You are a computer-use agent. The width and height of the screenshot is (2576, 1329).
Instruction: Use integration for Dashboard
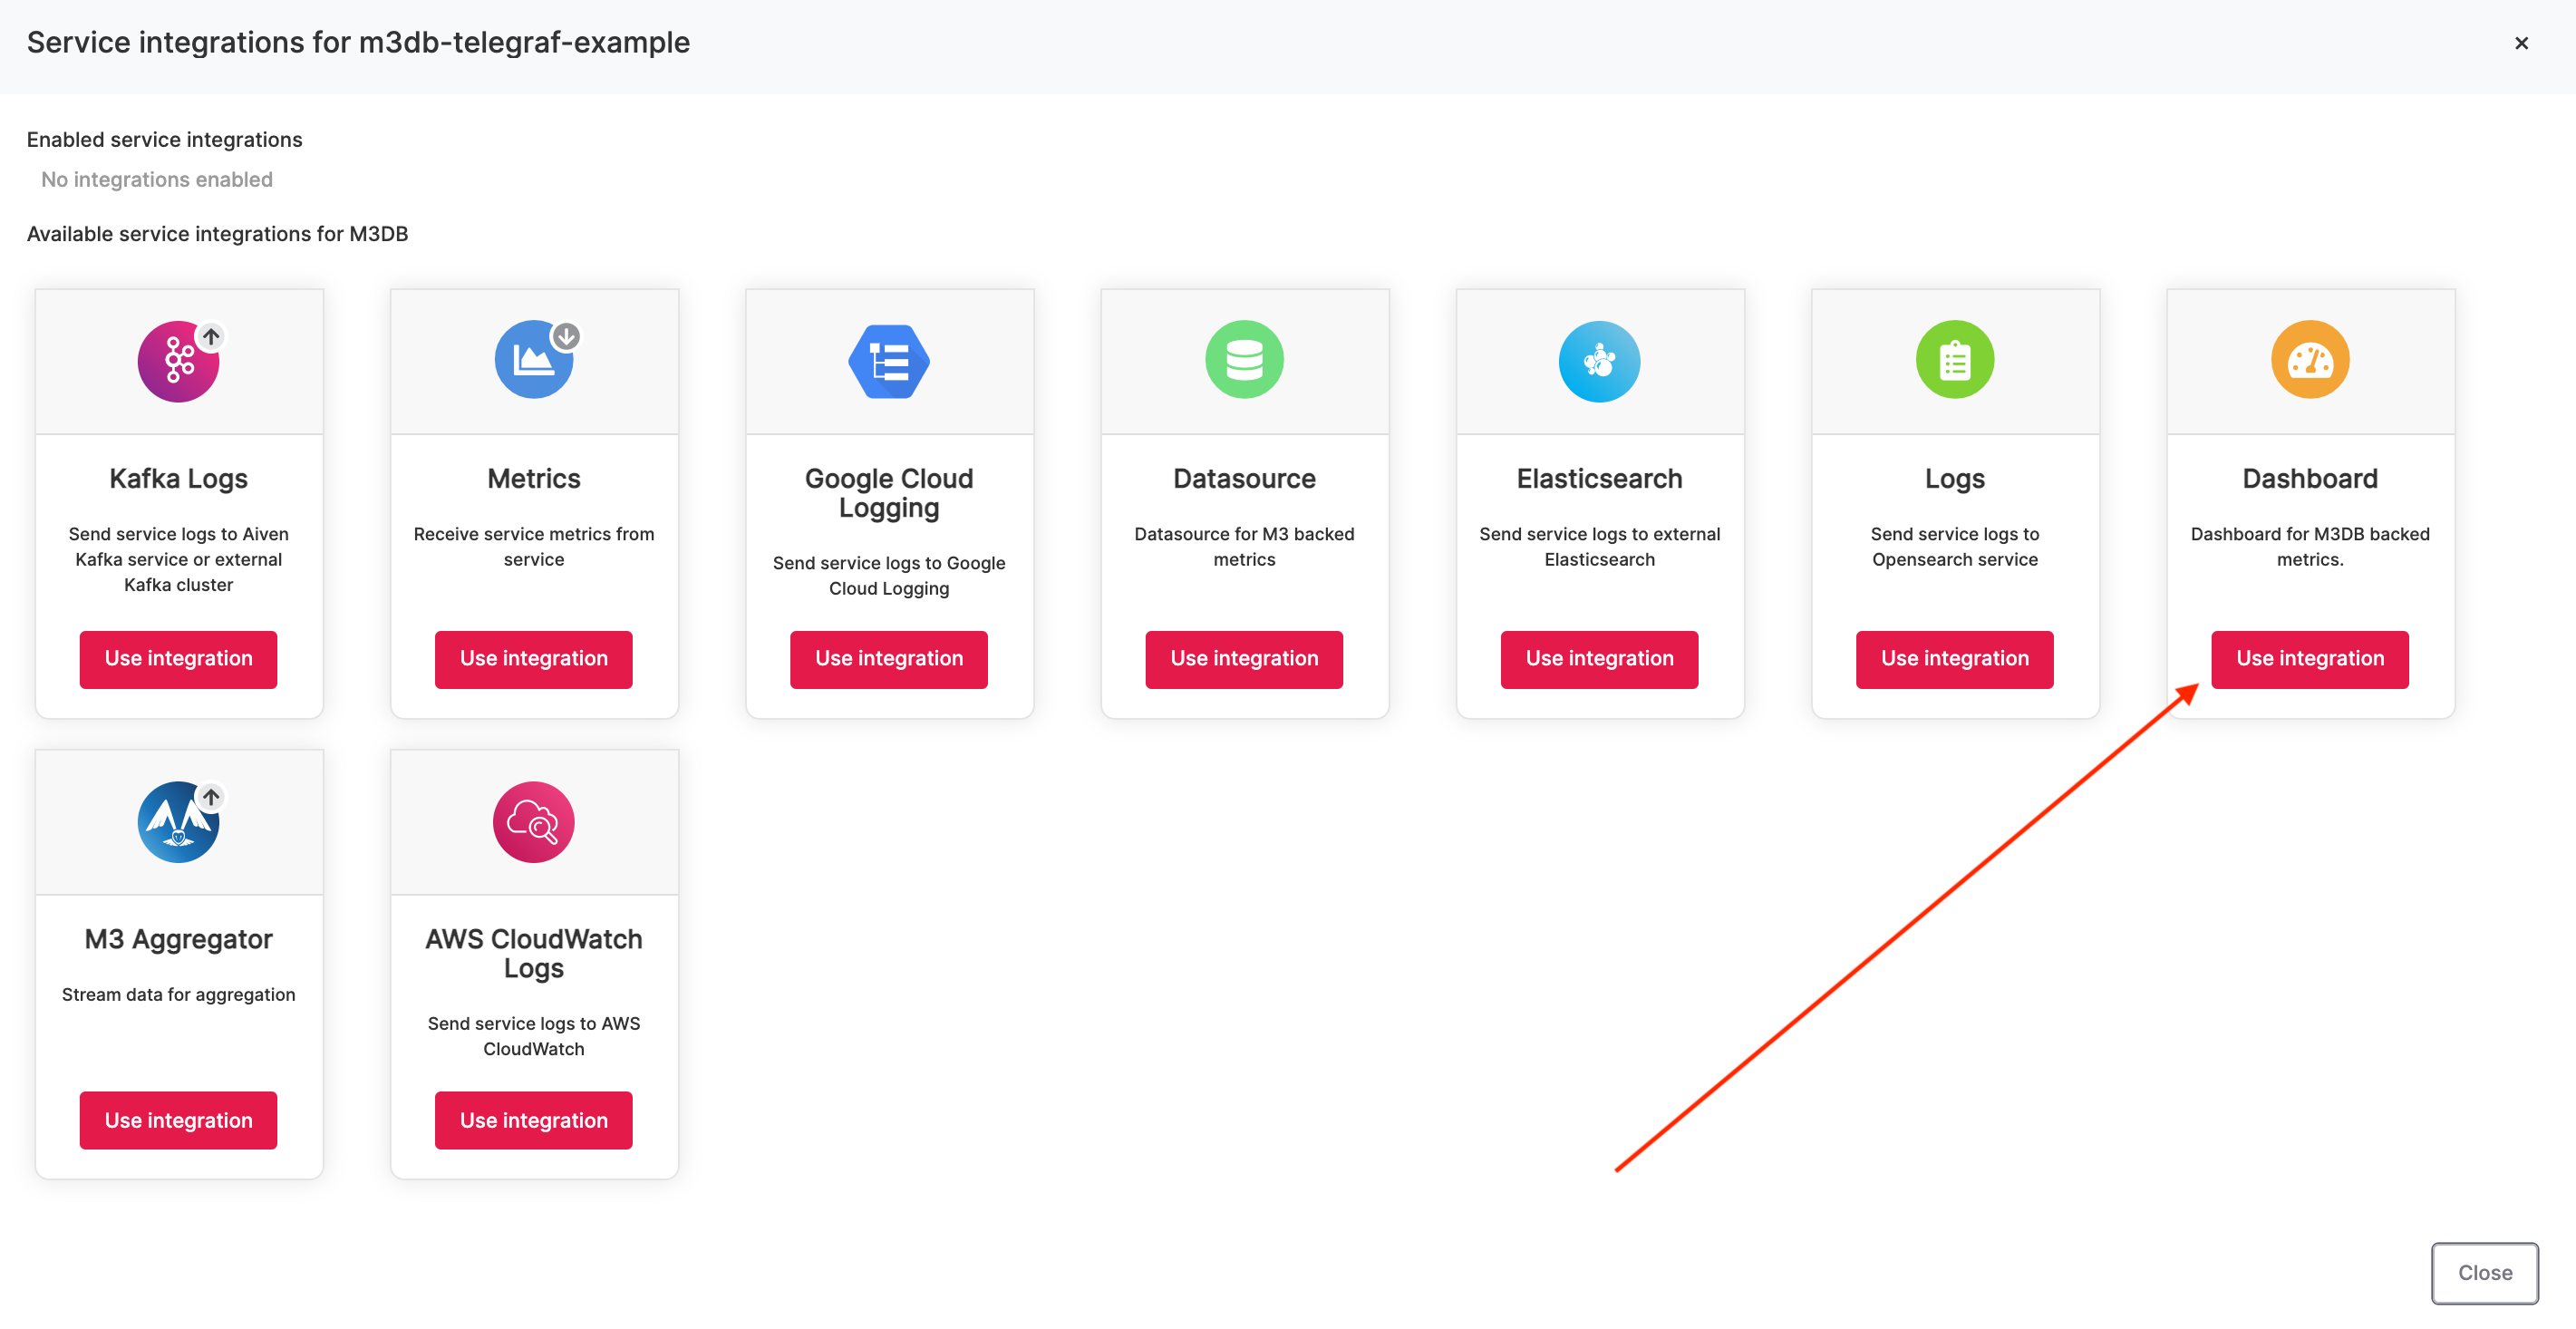[x=2310, y=659]
